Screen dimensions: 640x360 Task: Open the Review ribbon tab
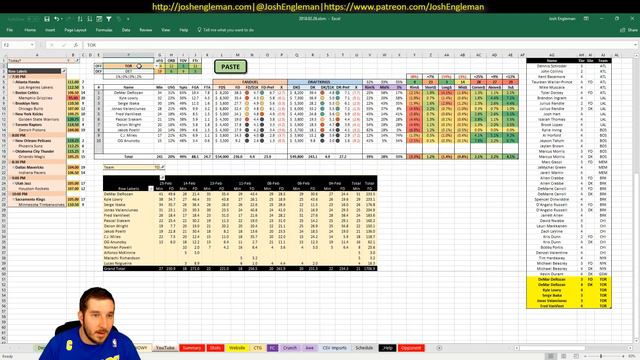pyautogui.click(x=146, y=30)
